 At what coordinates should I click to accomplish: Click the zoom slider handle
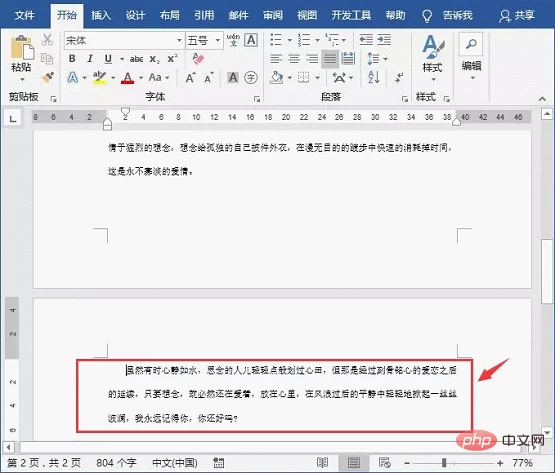pos(444,463)
